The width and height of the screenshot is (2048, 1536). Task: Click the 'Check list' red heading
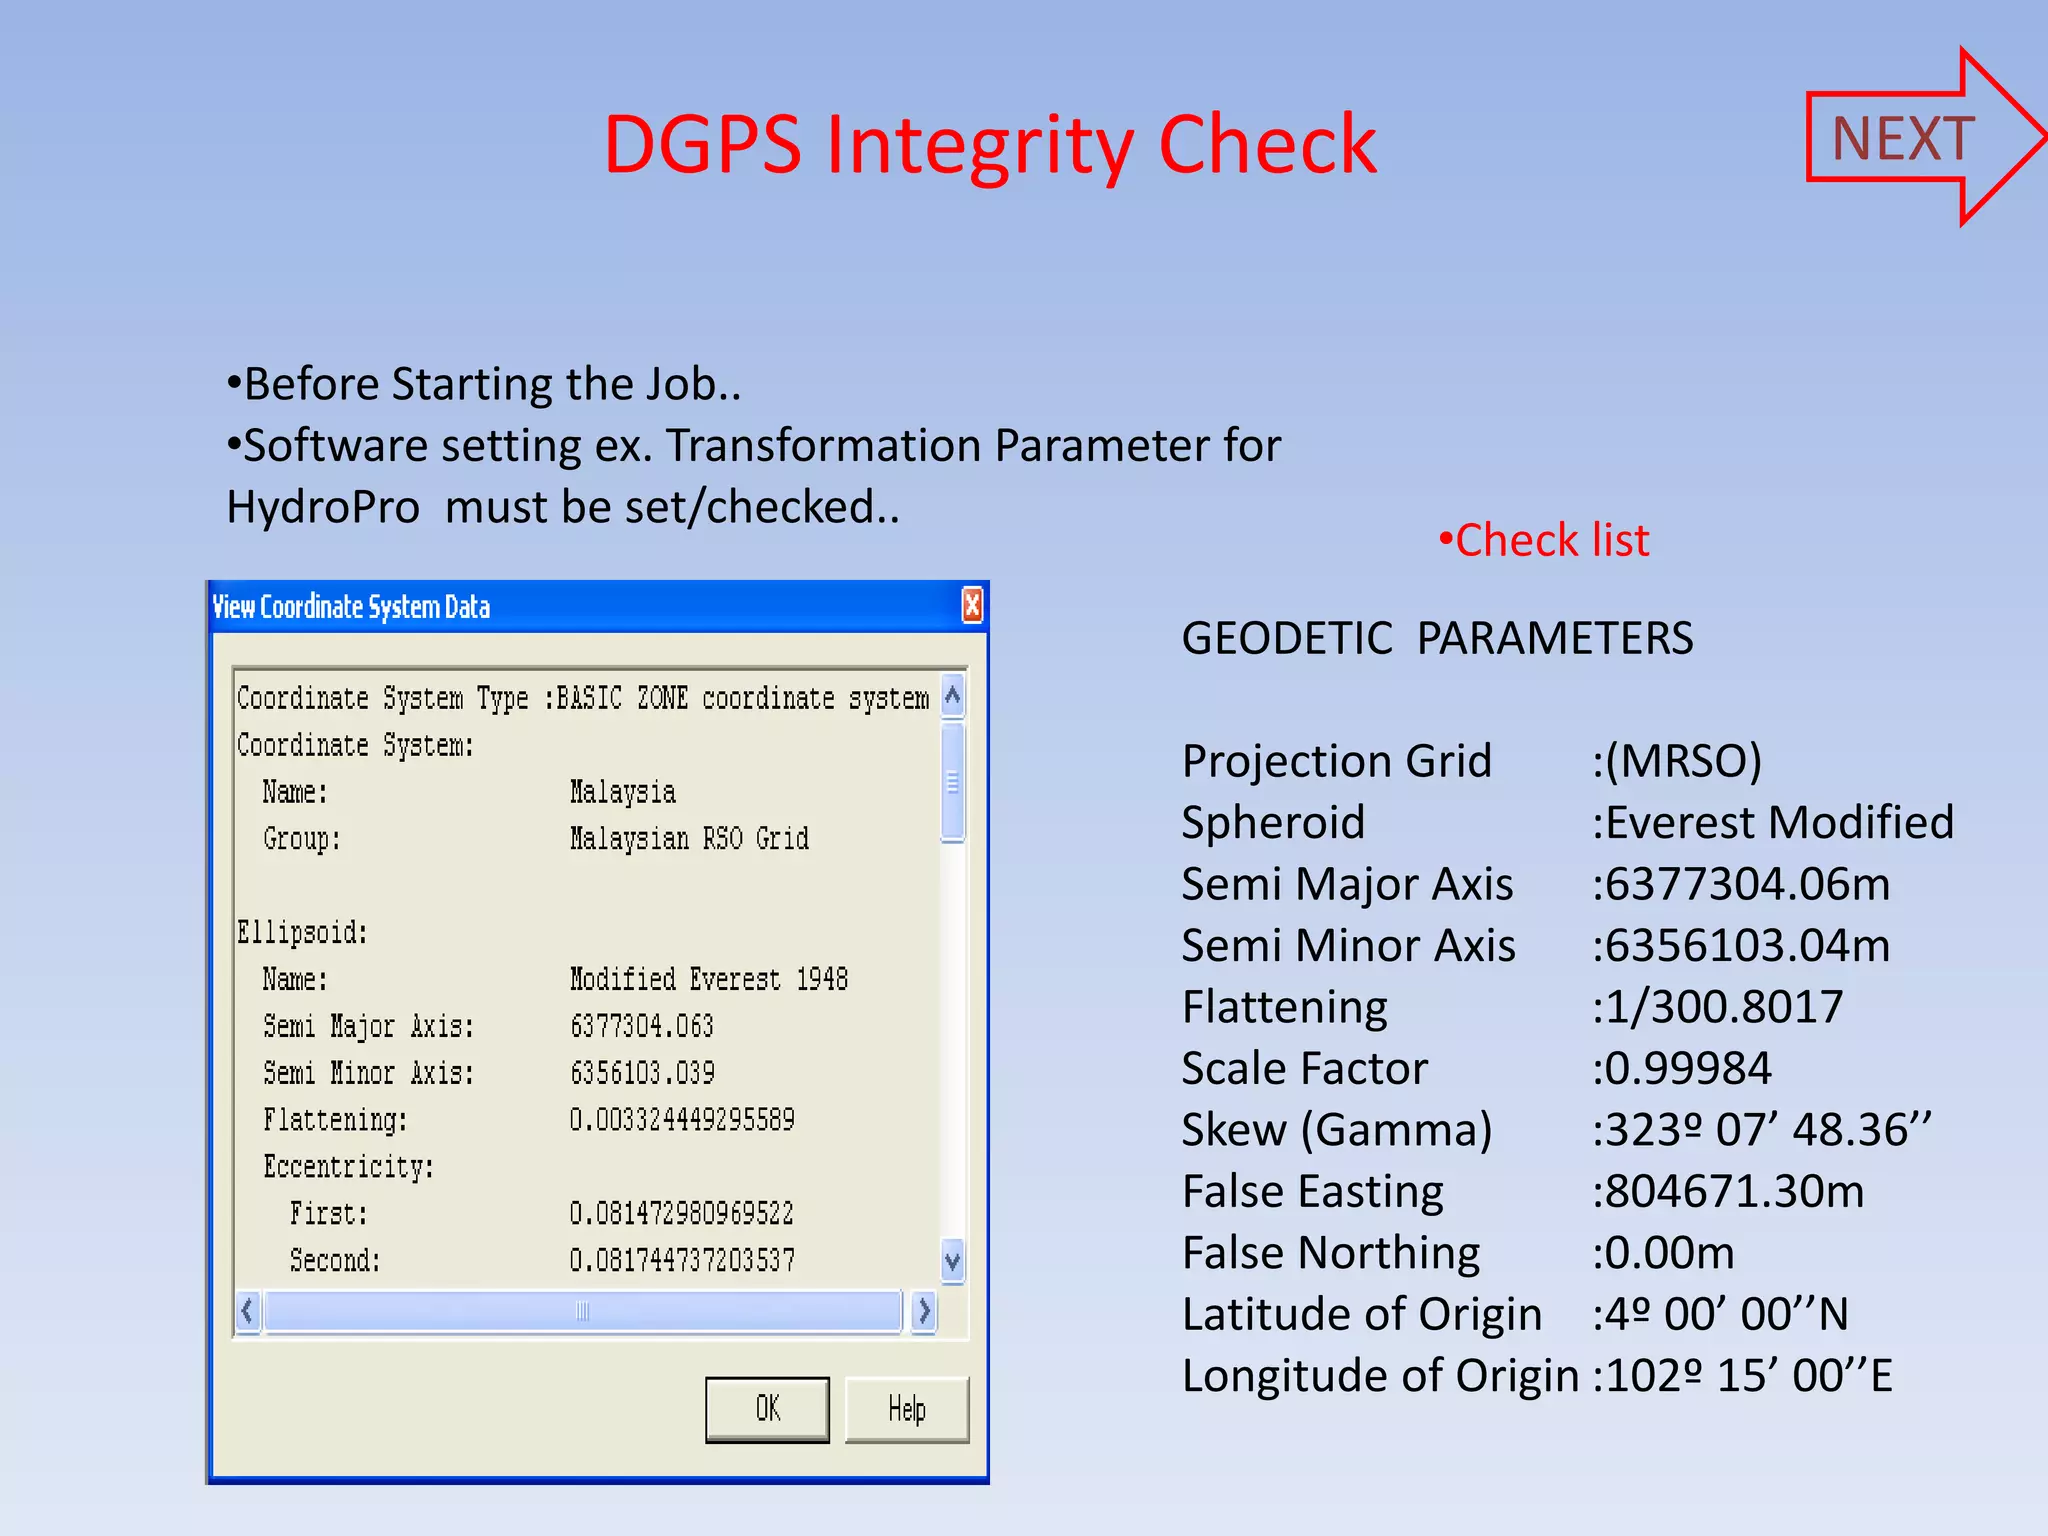point(1544,540)
